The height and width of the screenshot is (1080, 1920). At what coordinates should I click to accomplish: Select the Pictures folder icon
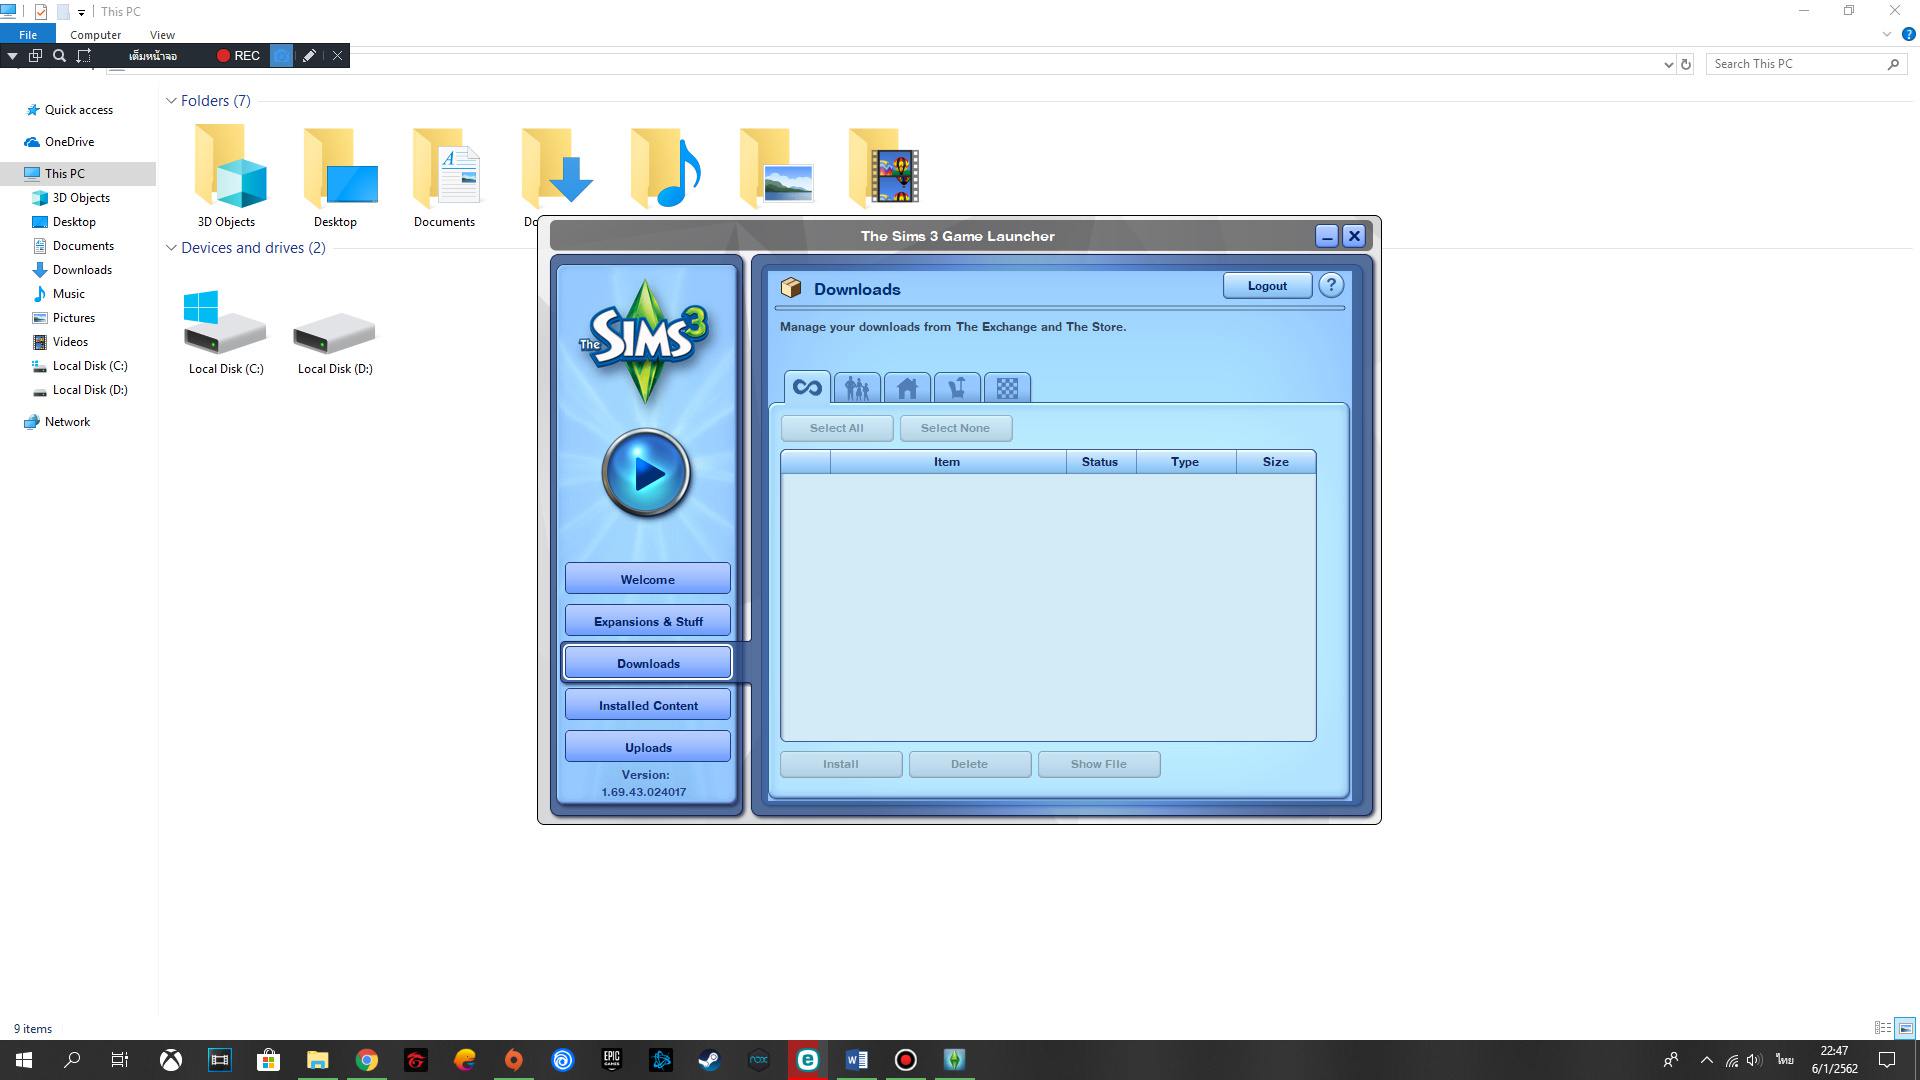point(774,168)
